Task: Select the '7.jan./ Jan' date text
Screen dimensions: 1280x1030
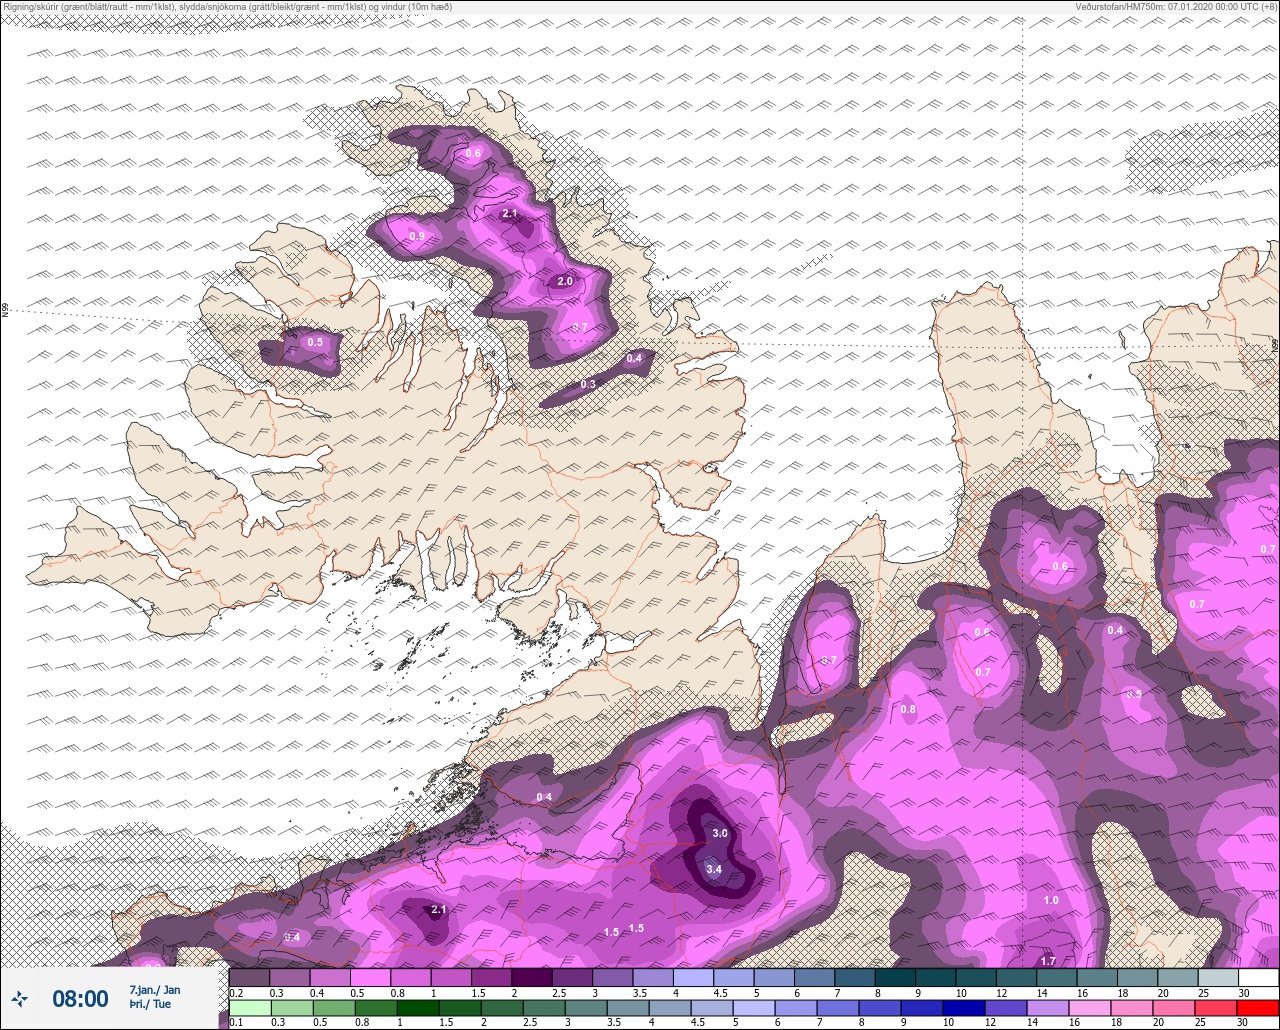Action: click(155, 990)
